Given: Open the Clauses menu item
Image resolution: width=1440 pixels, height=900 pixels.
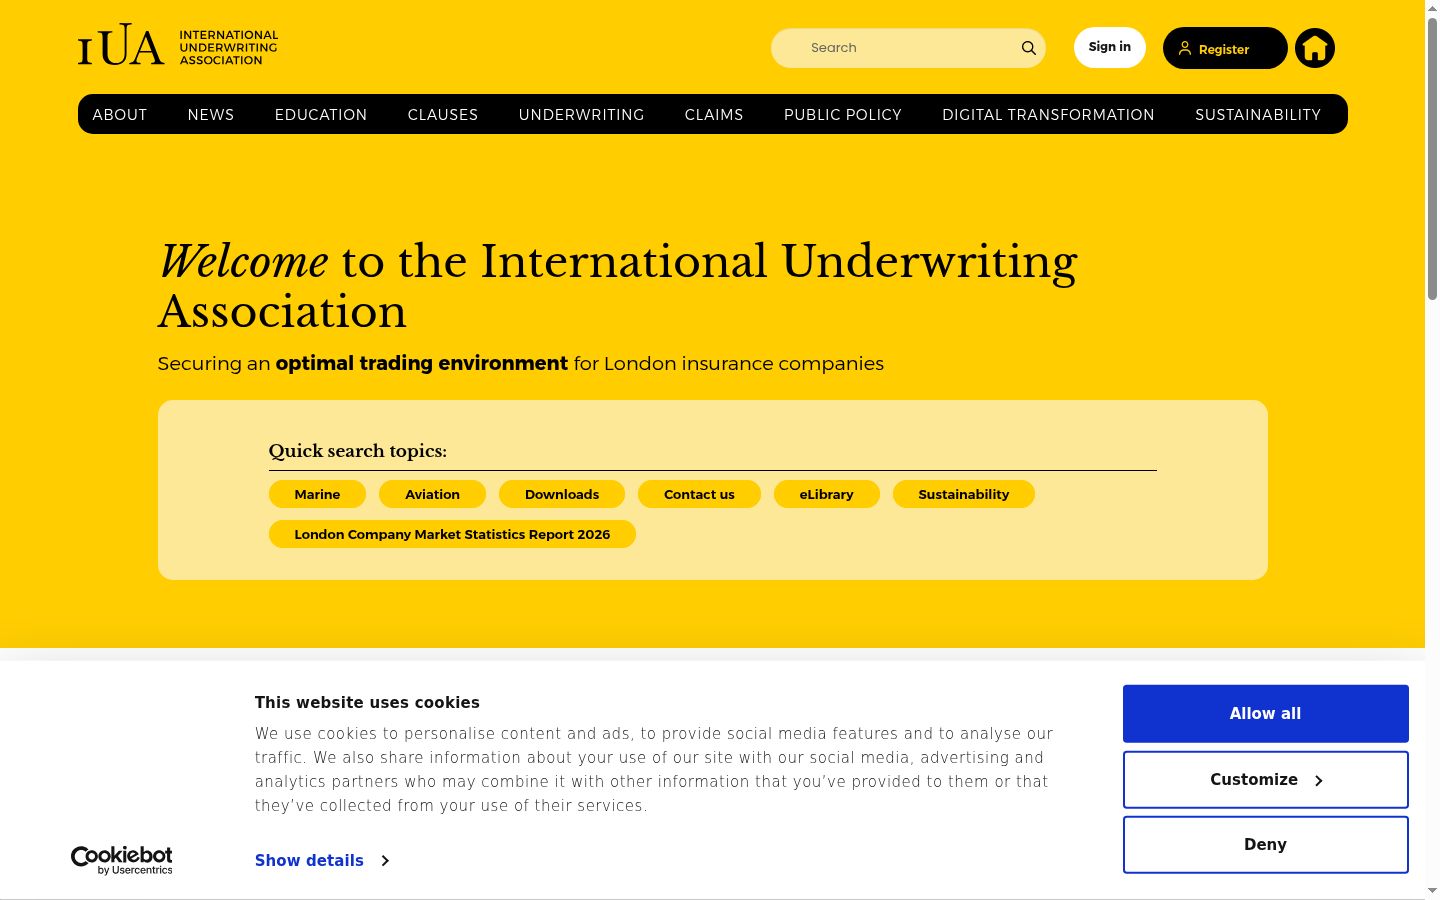Looking at the screenshot, I should [x=443, y=115].
